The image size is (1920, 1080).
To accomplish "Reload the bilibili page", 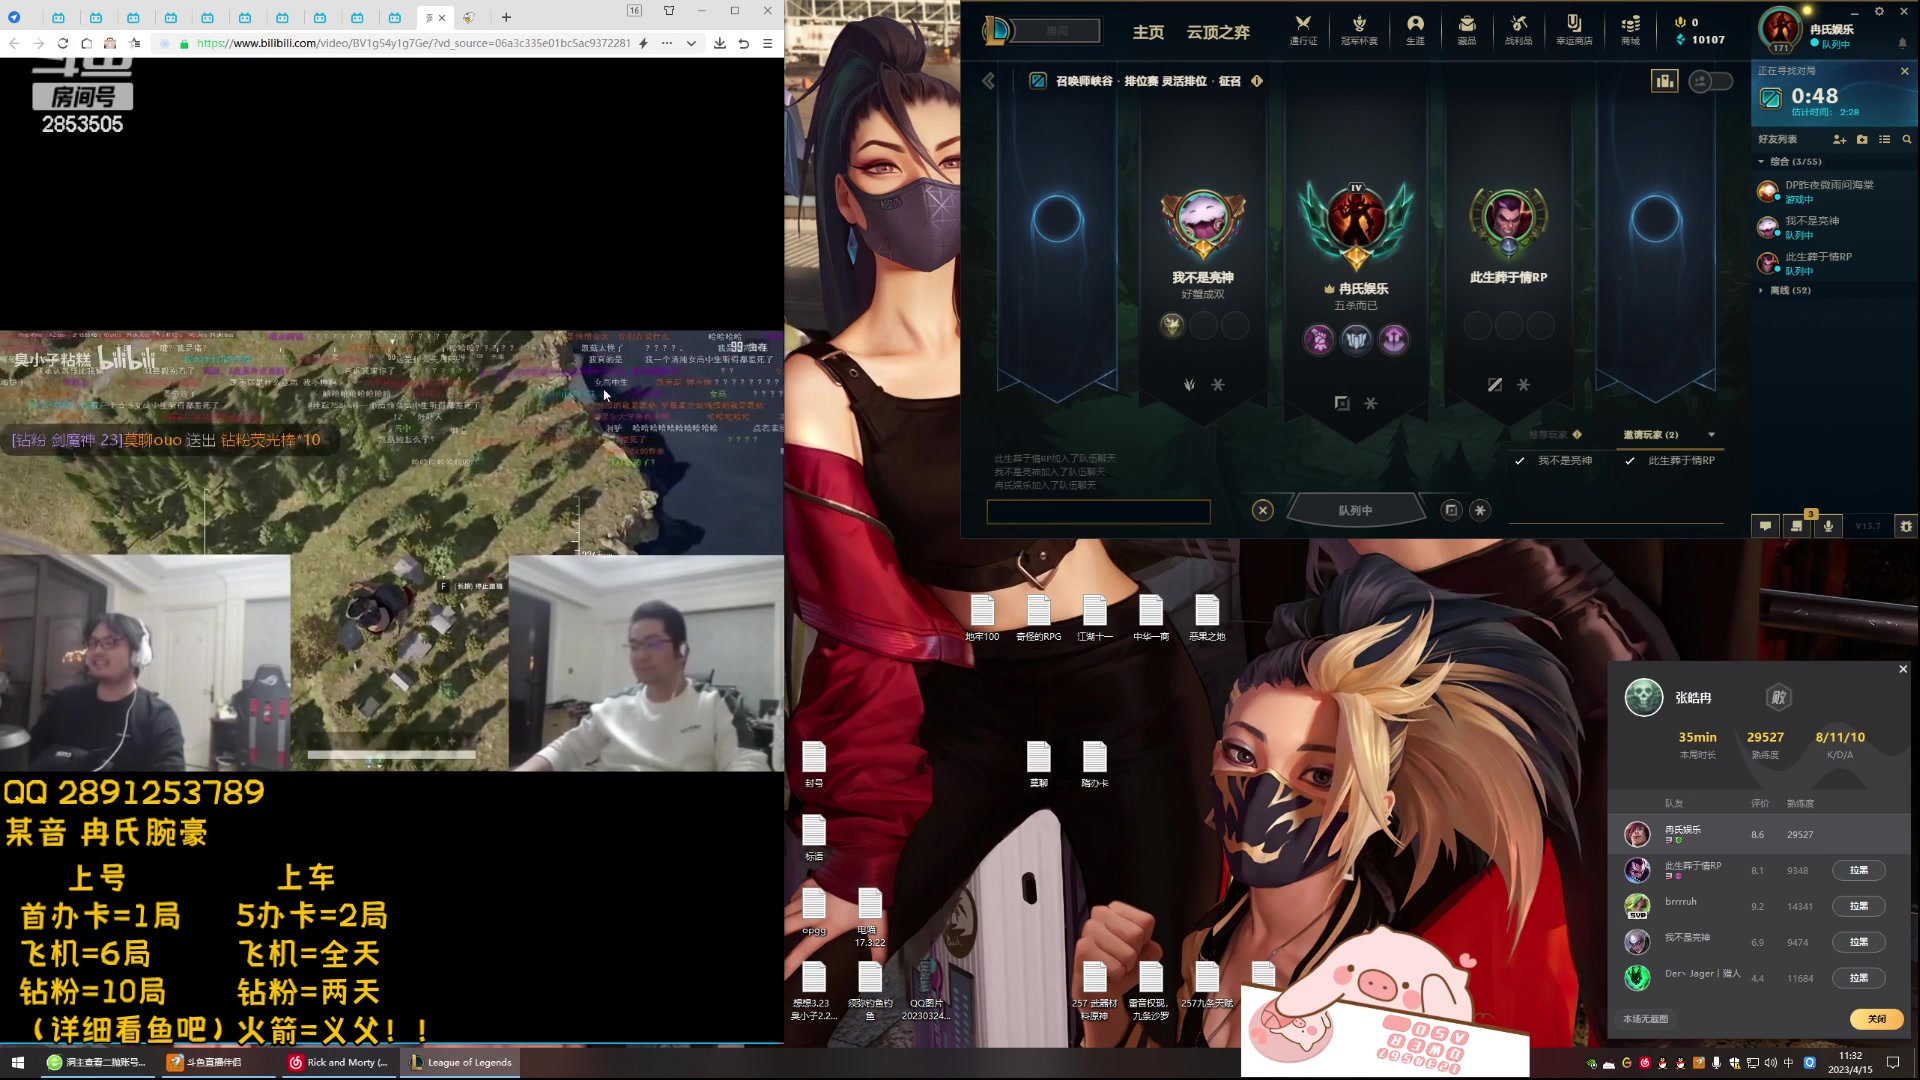I will (x=62, y=43).
